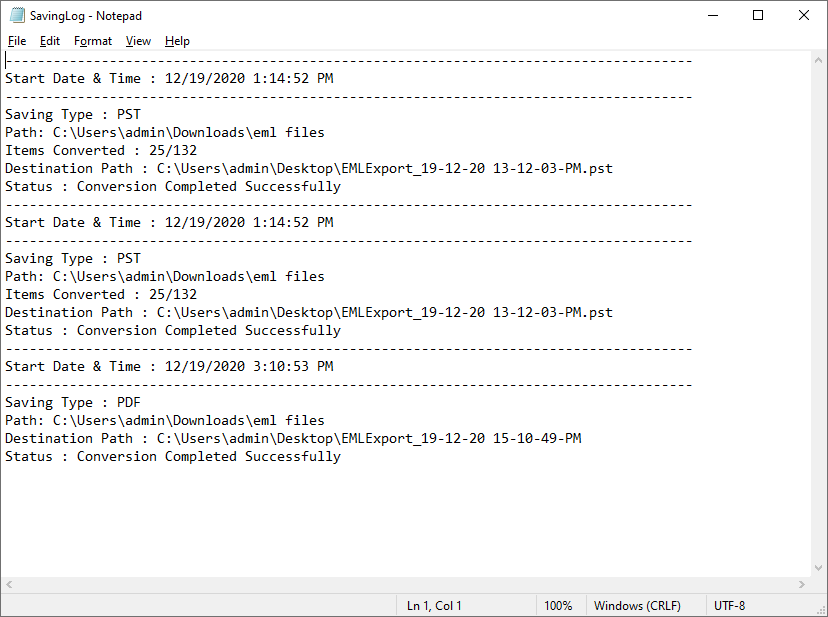Click the horizontal scrollbar track

(406, 584)
